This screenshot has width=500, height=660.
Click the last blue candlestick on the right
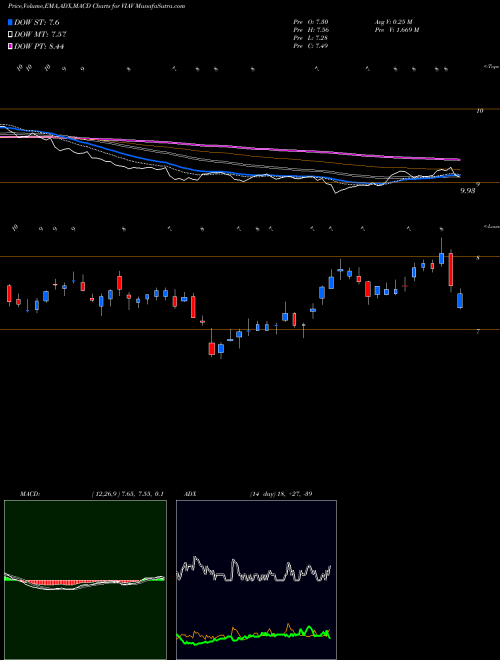(x=460, y=300)
